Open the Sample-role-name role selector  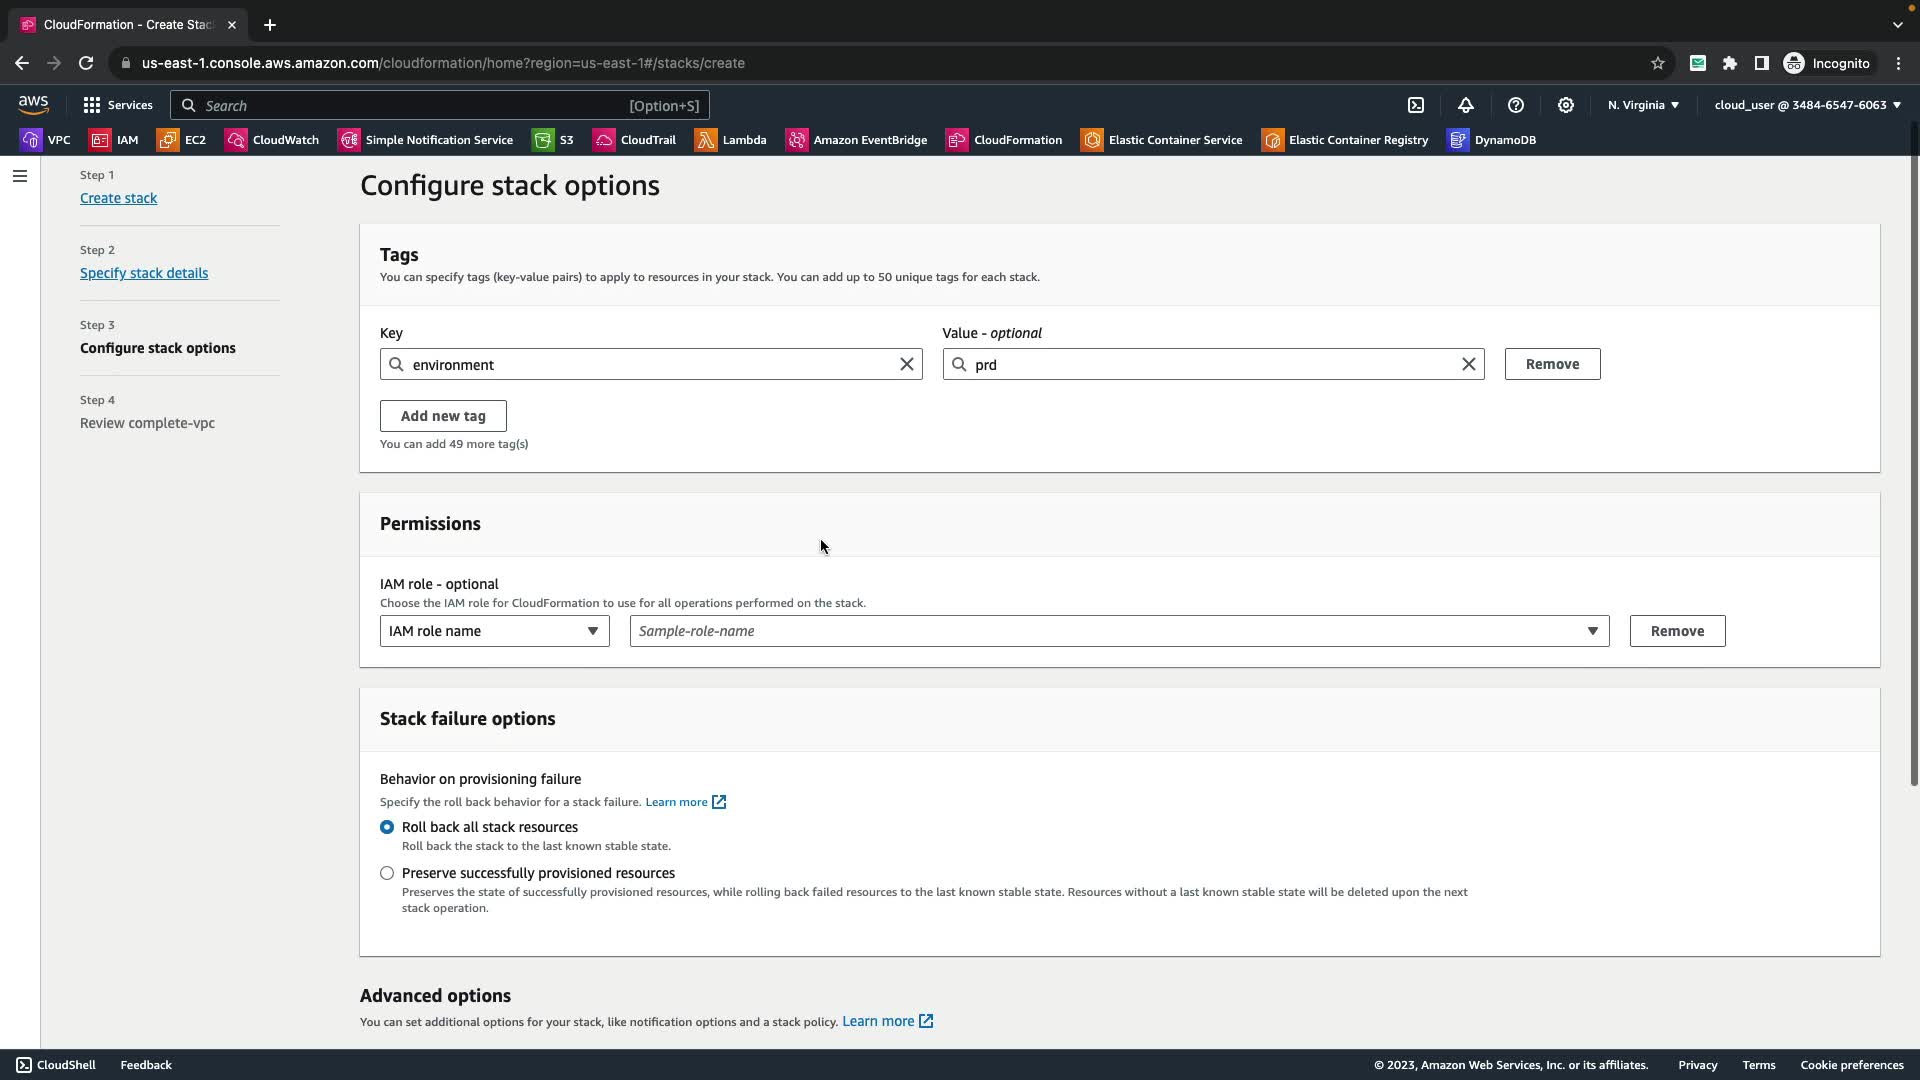pos(1119,631)
